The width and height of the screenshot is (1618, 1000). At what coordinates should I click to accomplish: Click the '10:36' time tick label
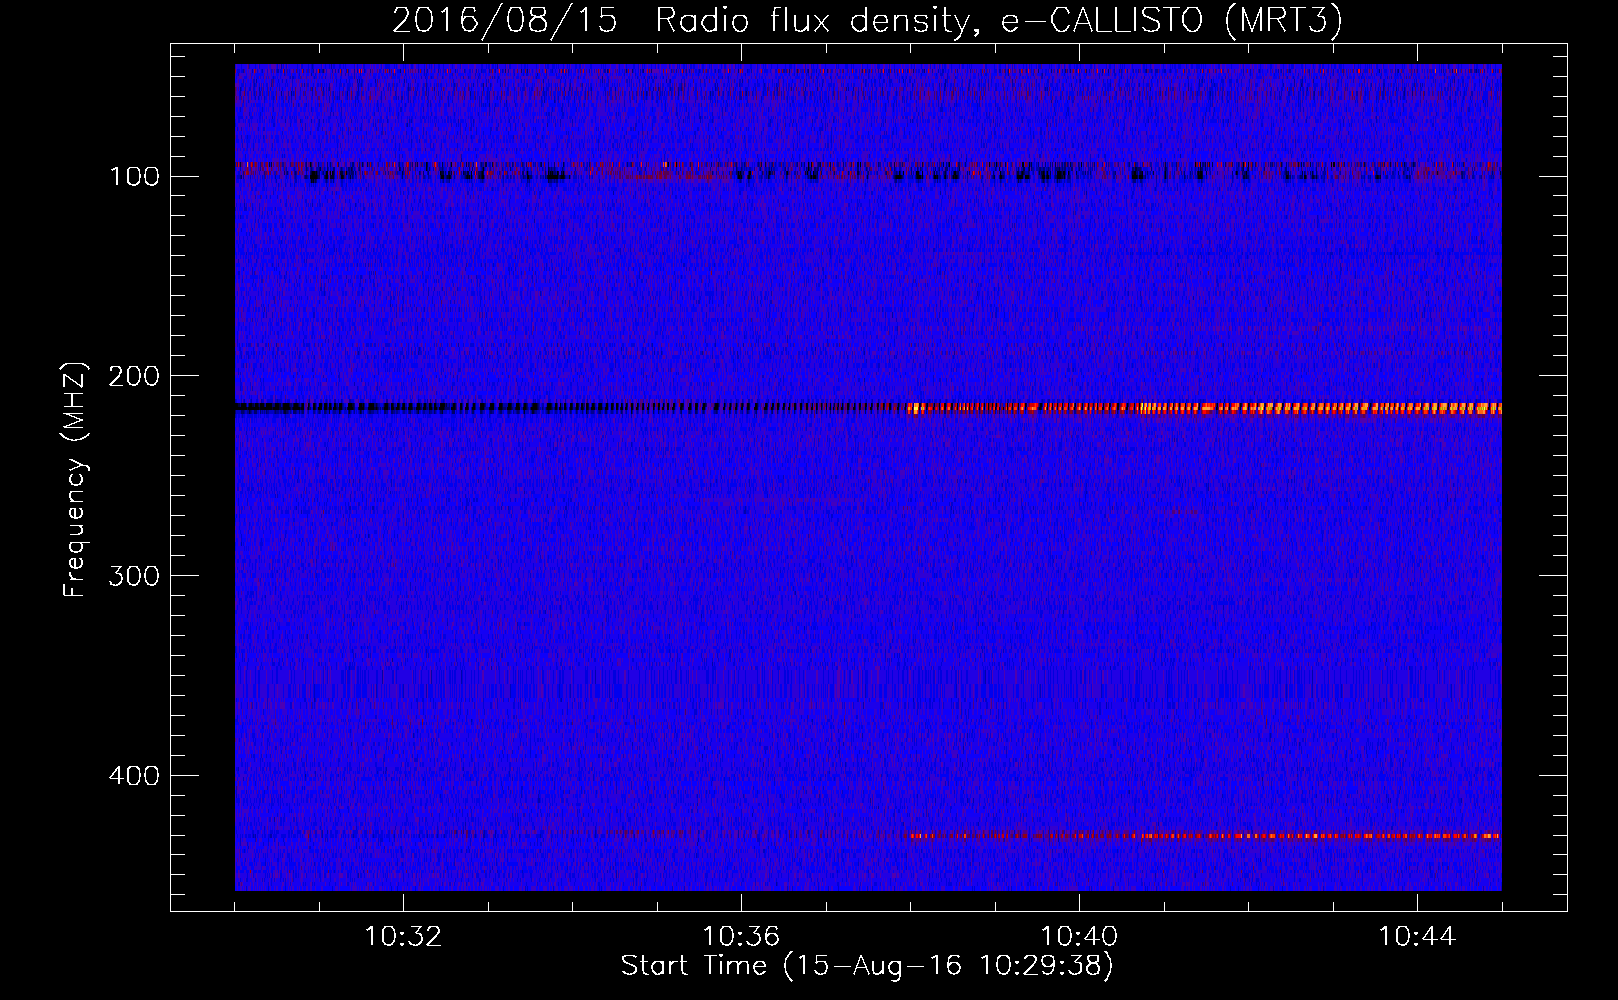point(741,937)
